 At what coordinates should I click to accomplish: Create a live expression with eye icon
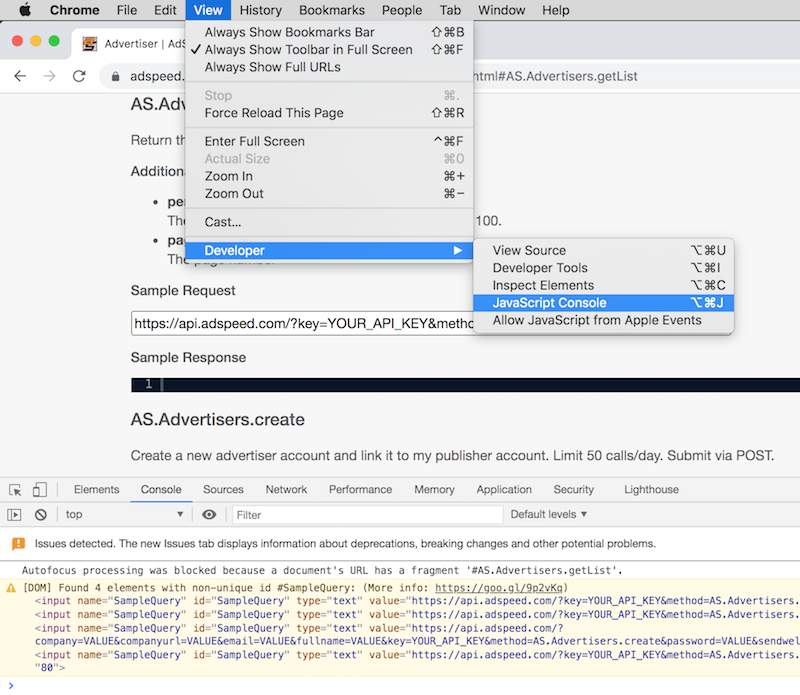pyautogui.click(x=209, y=515)
